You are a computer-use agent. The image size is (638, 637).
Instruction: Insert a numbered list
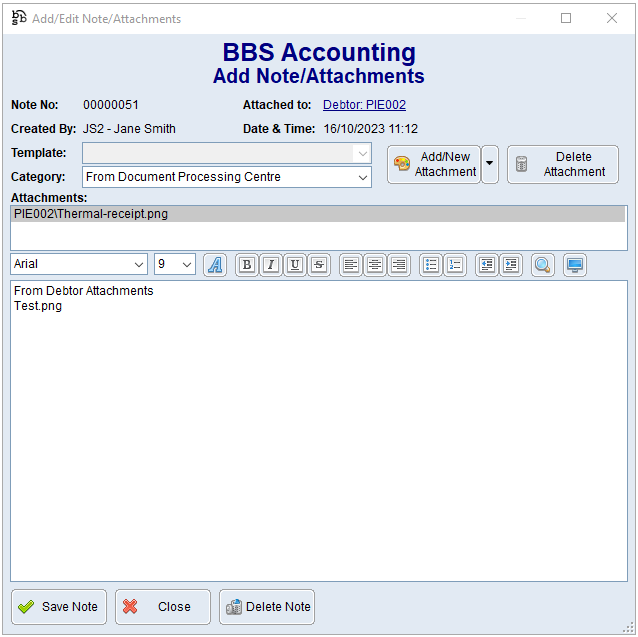coord(455,265)
